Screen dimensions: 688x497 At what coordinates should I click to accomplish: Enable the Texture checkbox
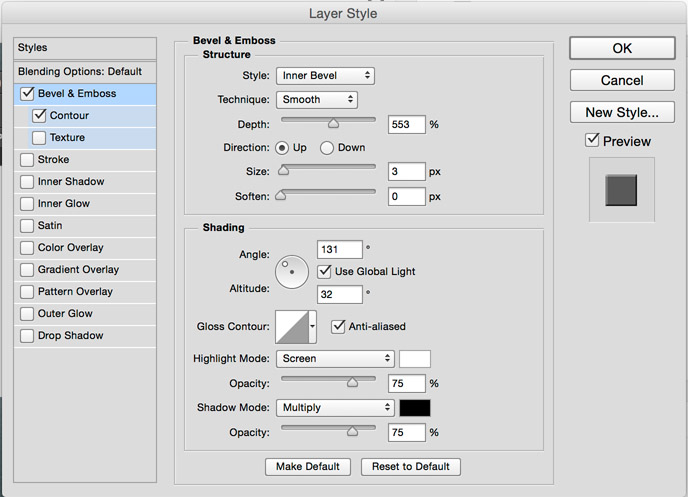pyautogui.click(x=39, y=138)
